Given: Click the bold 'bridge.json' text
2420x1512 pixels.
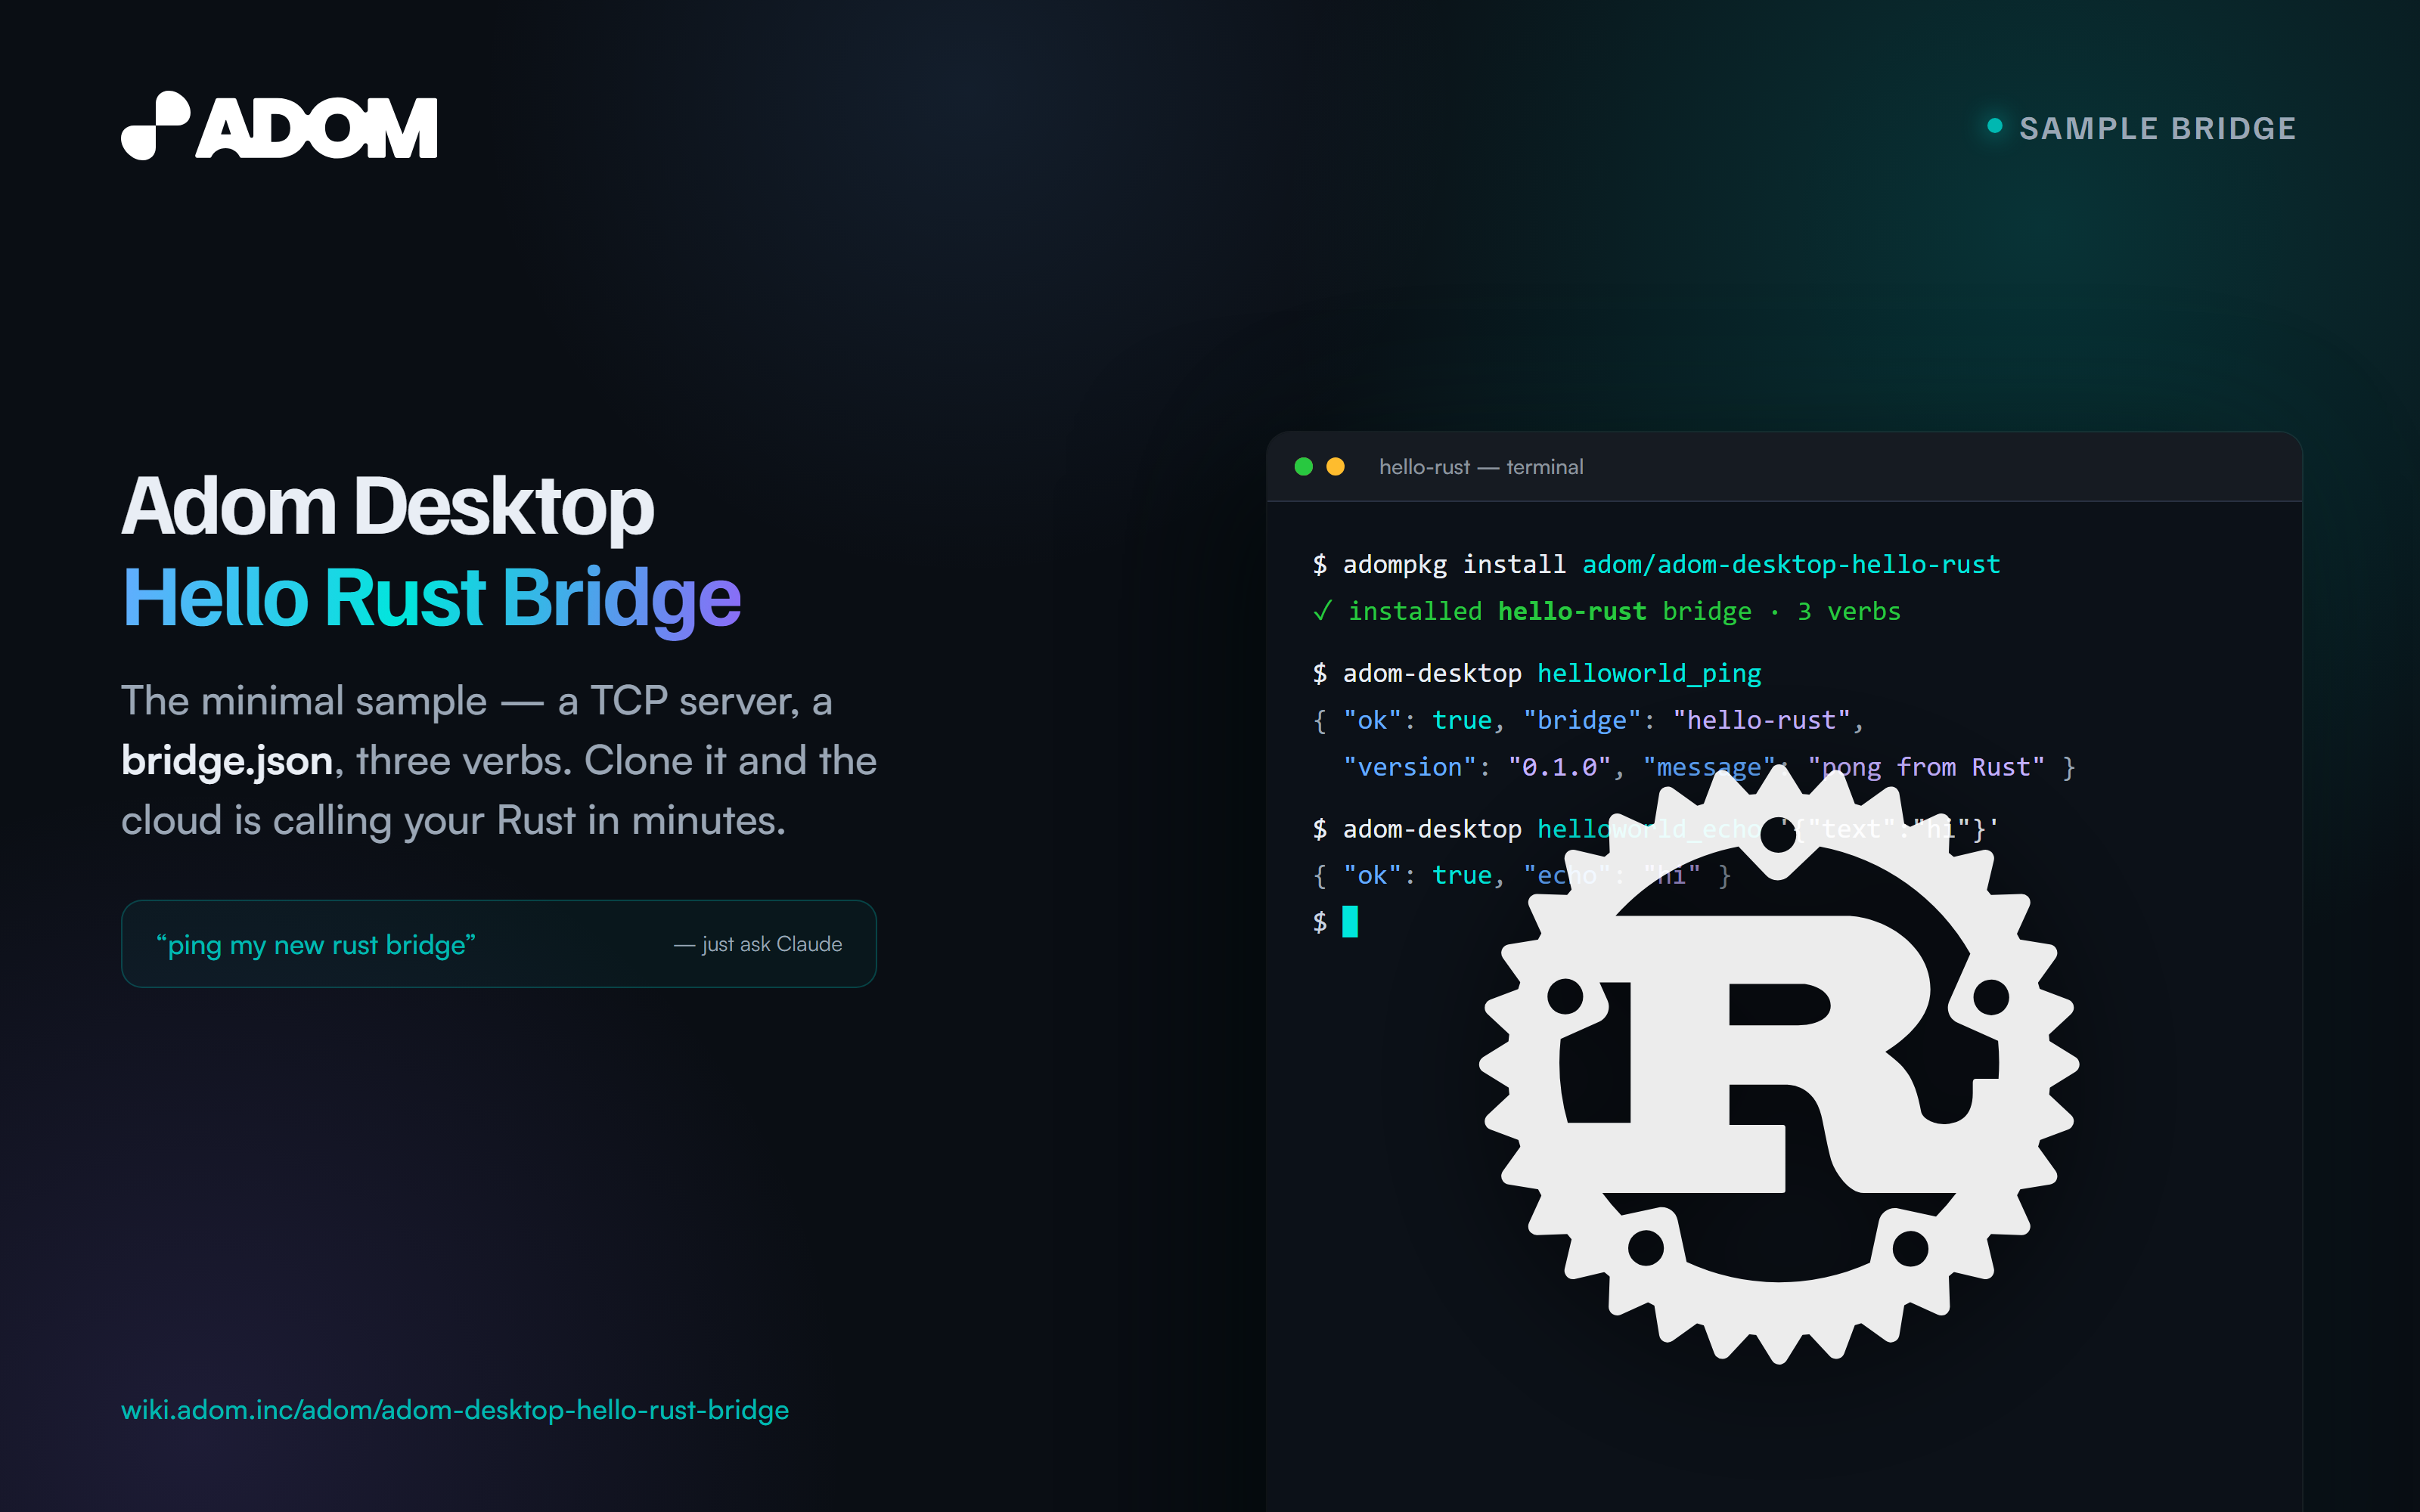Looking at the screenshot, I should [227, 761].
